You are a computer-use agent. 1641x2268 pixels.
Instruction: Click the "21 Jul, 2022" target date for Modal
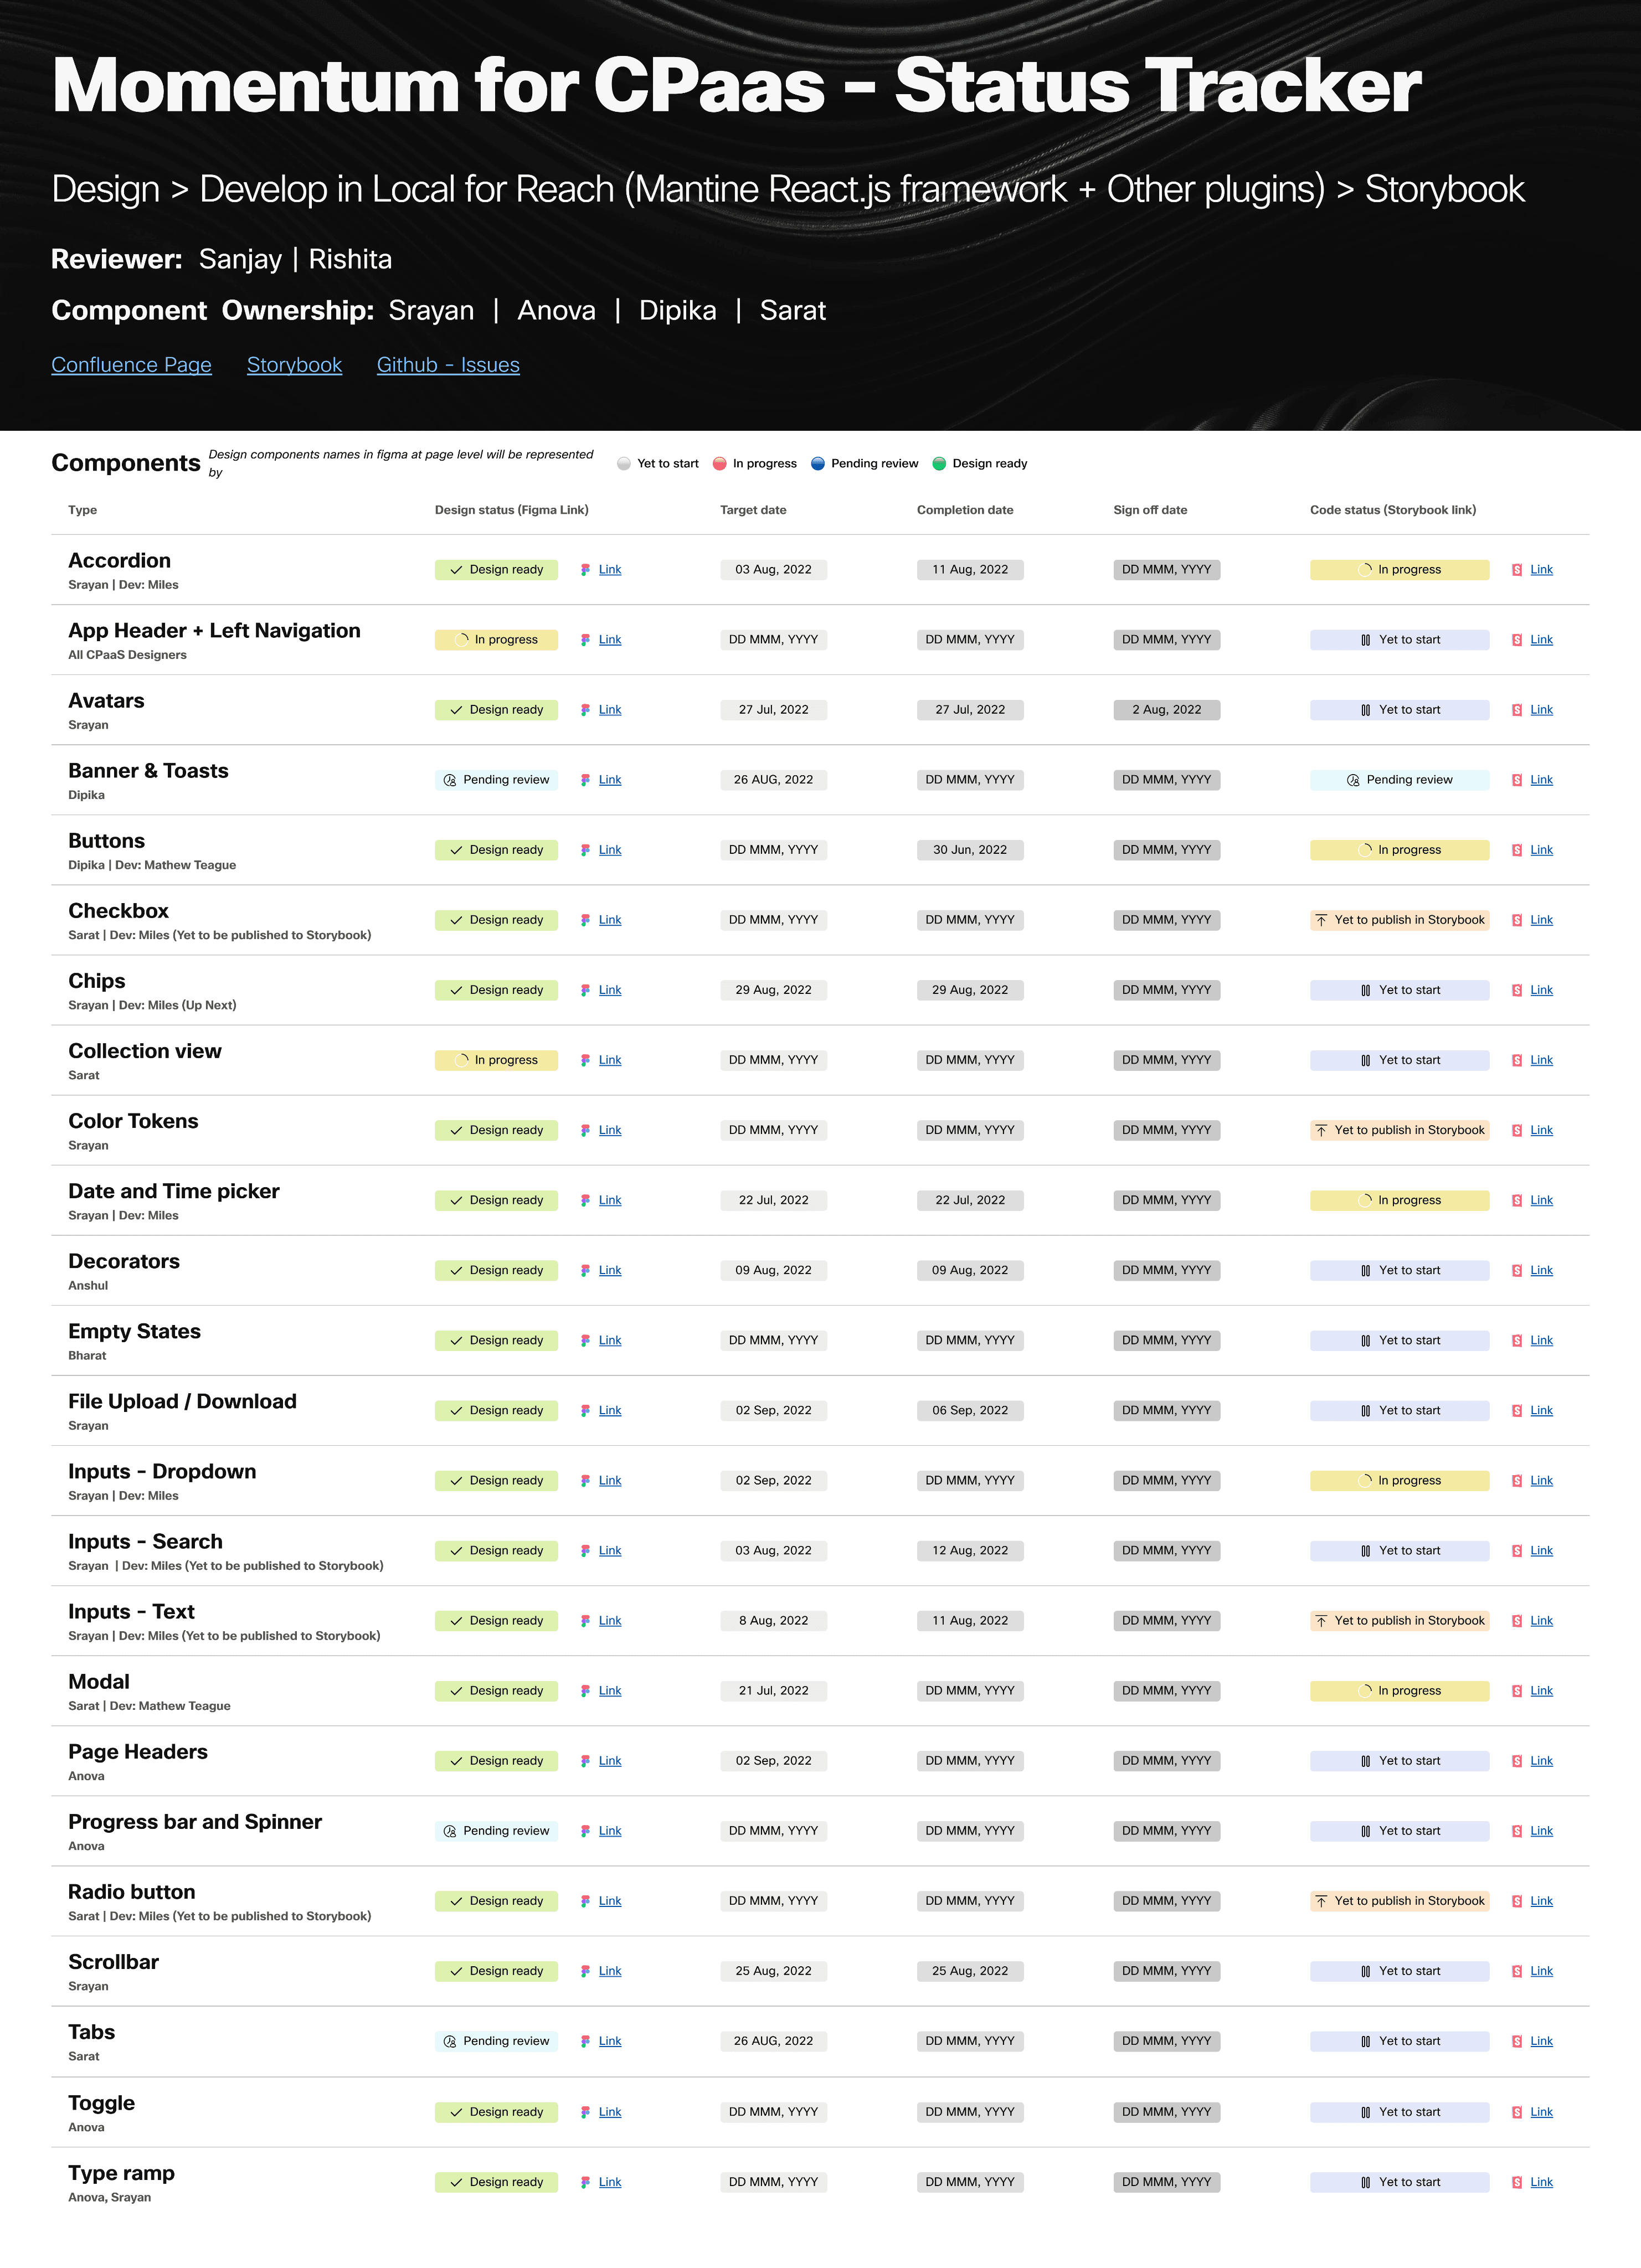[x=773, y=1691]
